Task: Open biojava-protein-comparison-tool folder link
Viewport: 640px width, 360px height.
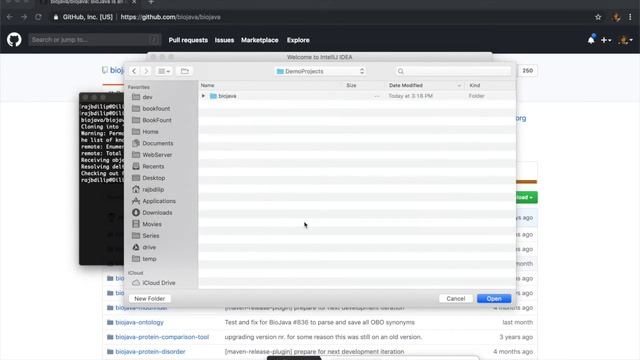Action: pyautogui.click(x=162, y=337)
